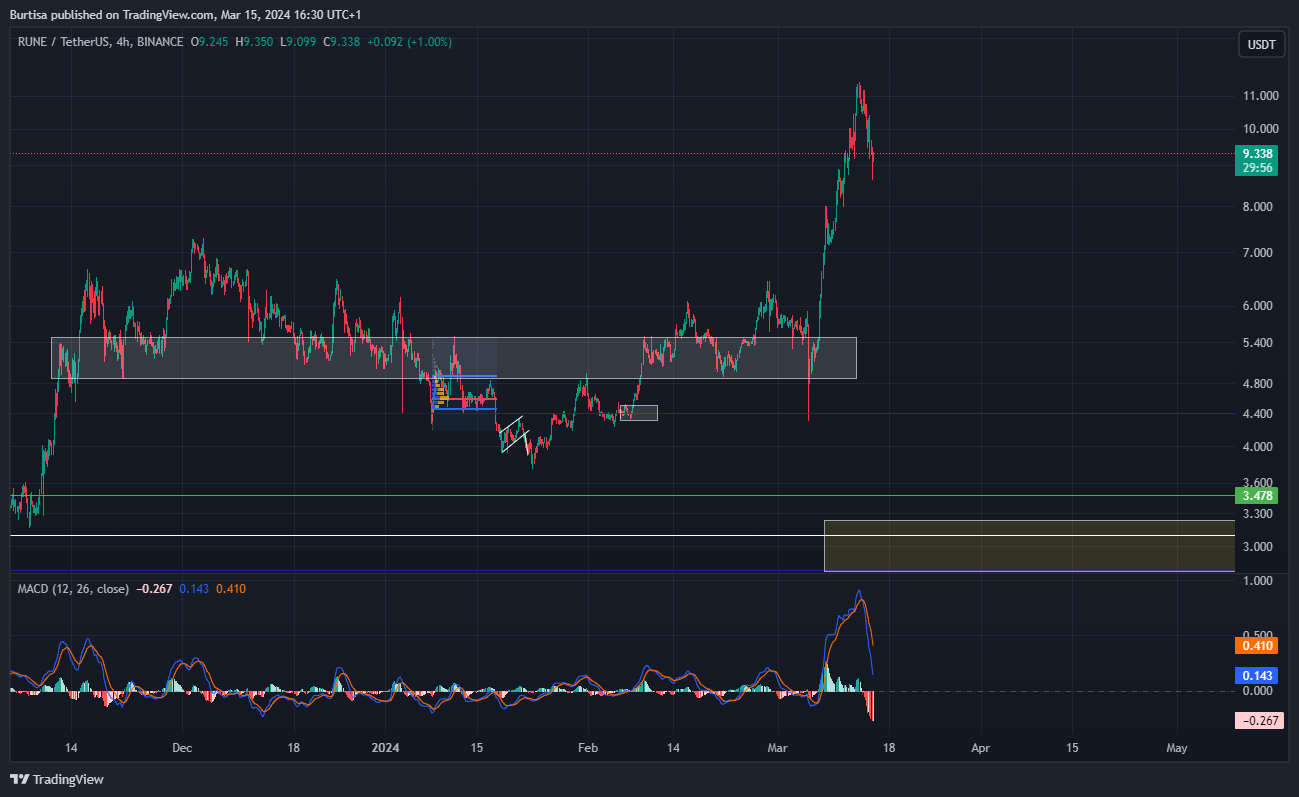
Task: Select the blue 0.143 MACD axis label
Action: (1257, 676)
